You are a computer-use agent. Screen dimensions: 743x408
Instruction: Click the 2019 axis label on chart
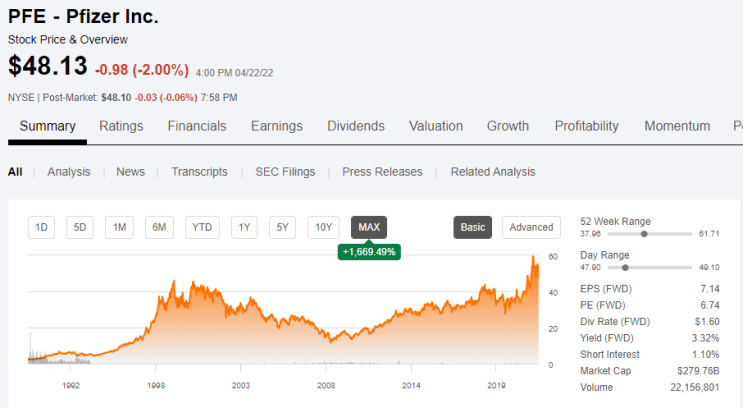[496, 386]
